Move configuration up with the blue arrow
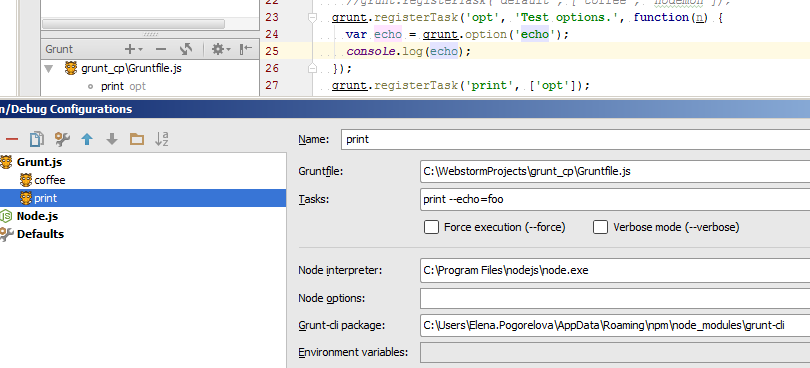Viewport: 810px width, 368px height. pos(87,139)
